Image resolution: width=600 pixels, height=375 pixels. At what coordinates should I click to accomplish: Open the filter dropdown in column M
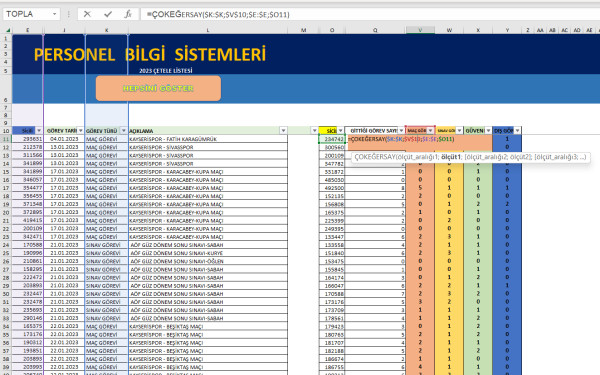[x=315, y=130]
